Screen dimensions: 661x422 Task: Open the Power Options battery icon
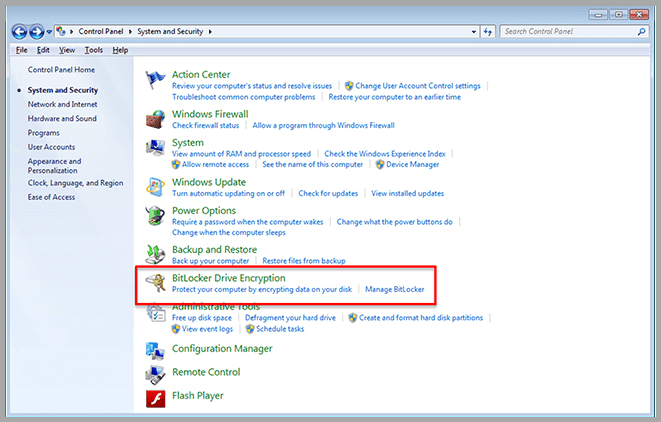155,216
